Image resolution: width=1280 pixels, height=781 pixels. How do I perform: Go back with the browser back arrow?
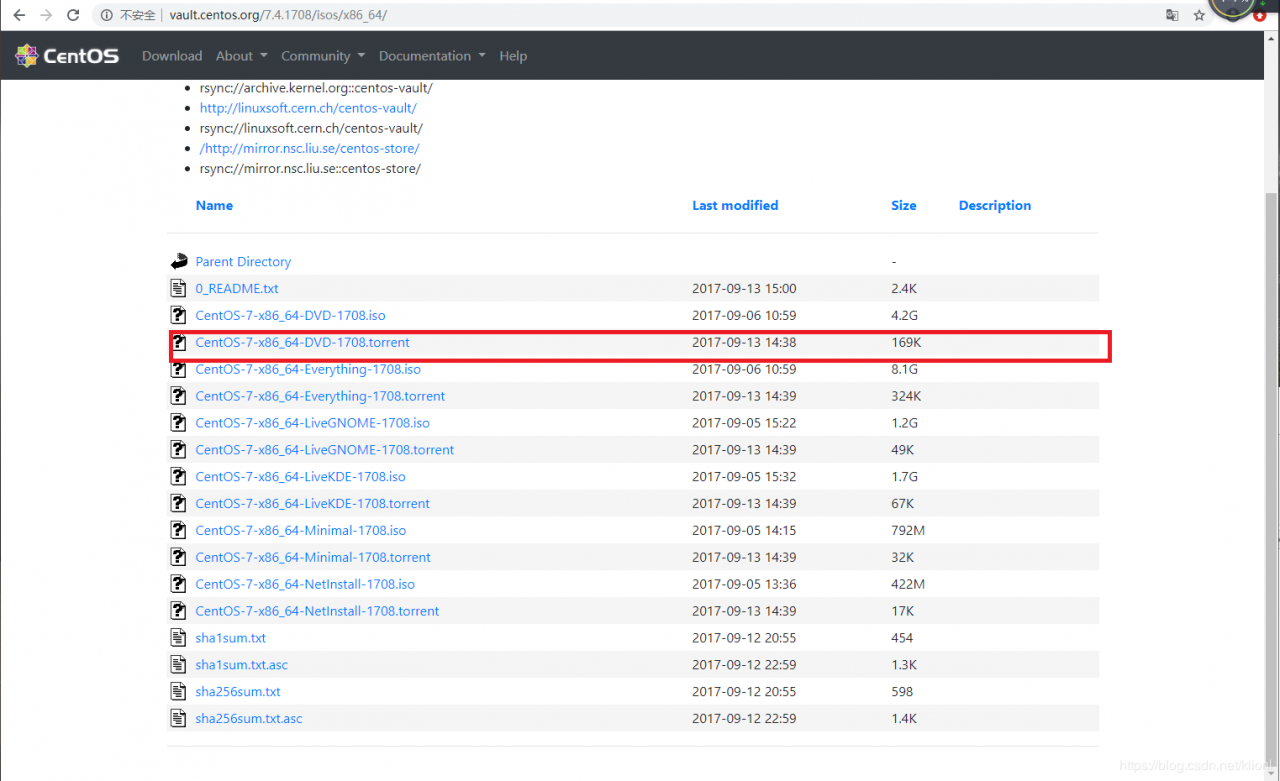pyautogui.click(x=19, y=15)
